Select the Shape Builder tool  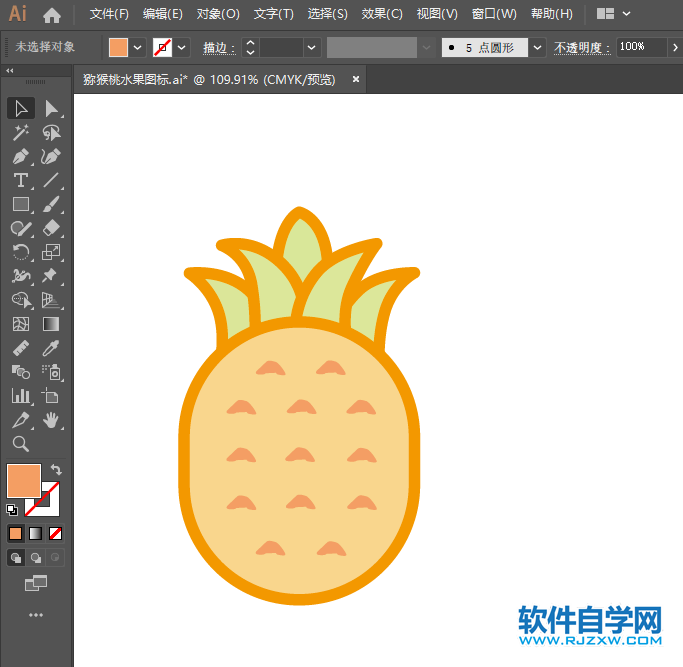pos(20,300)
